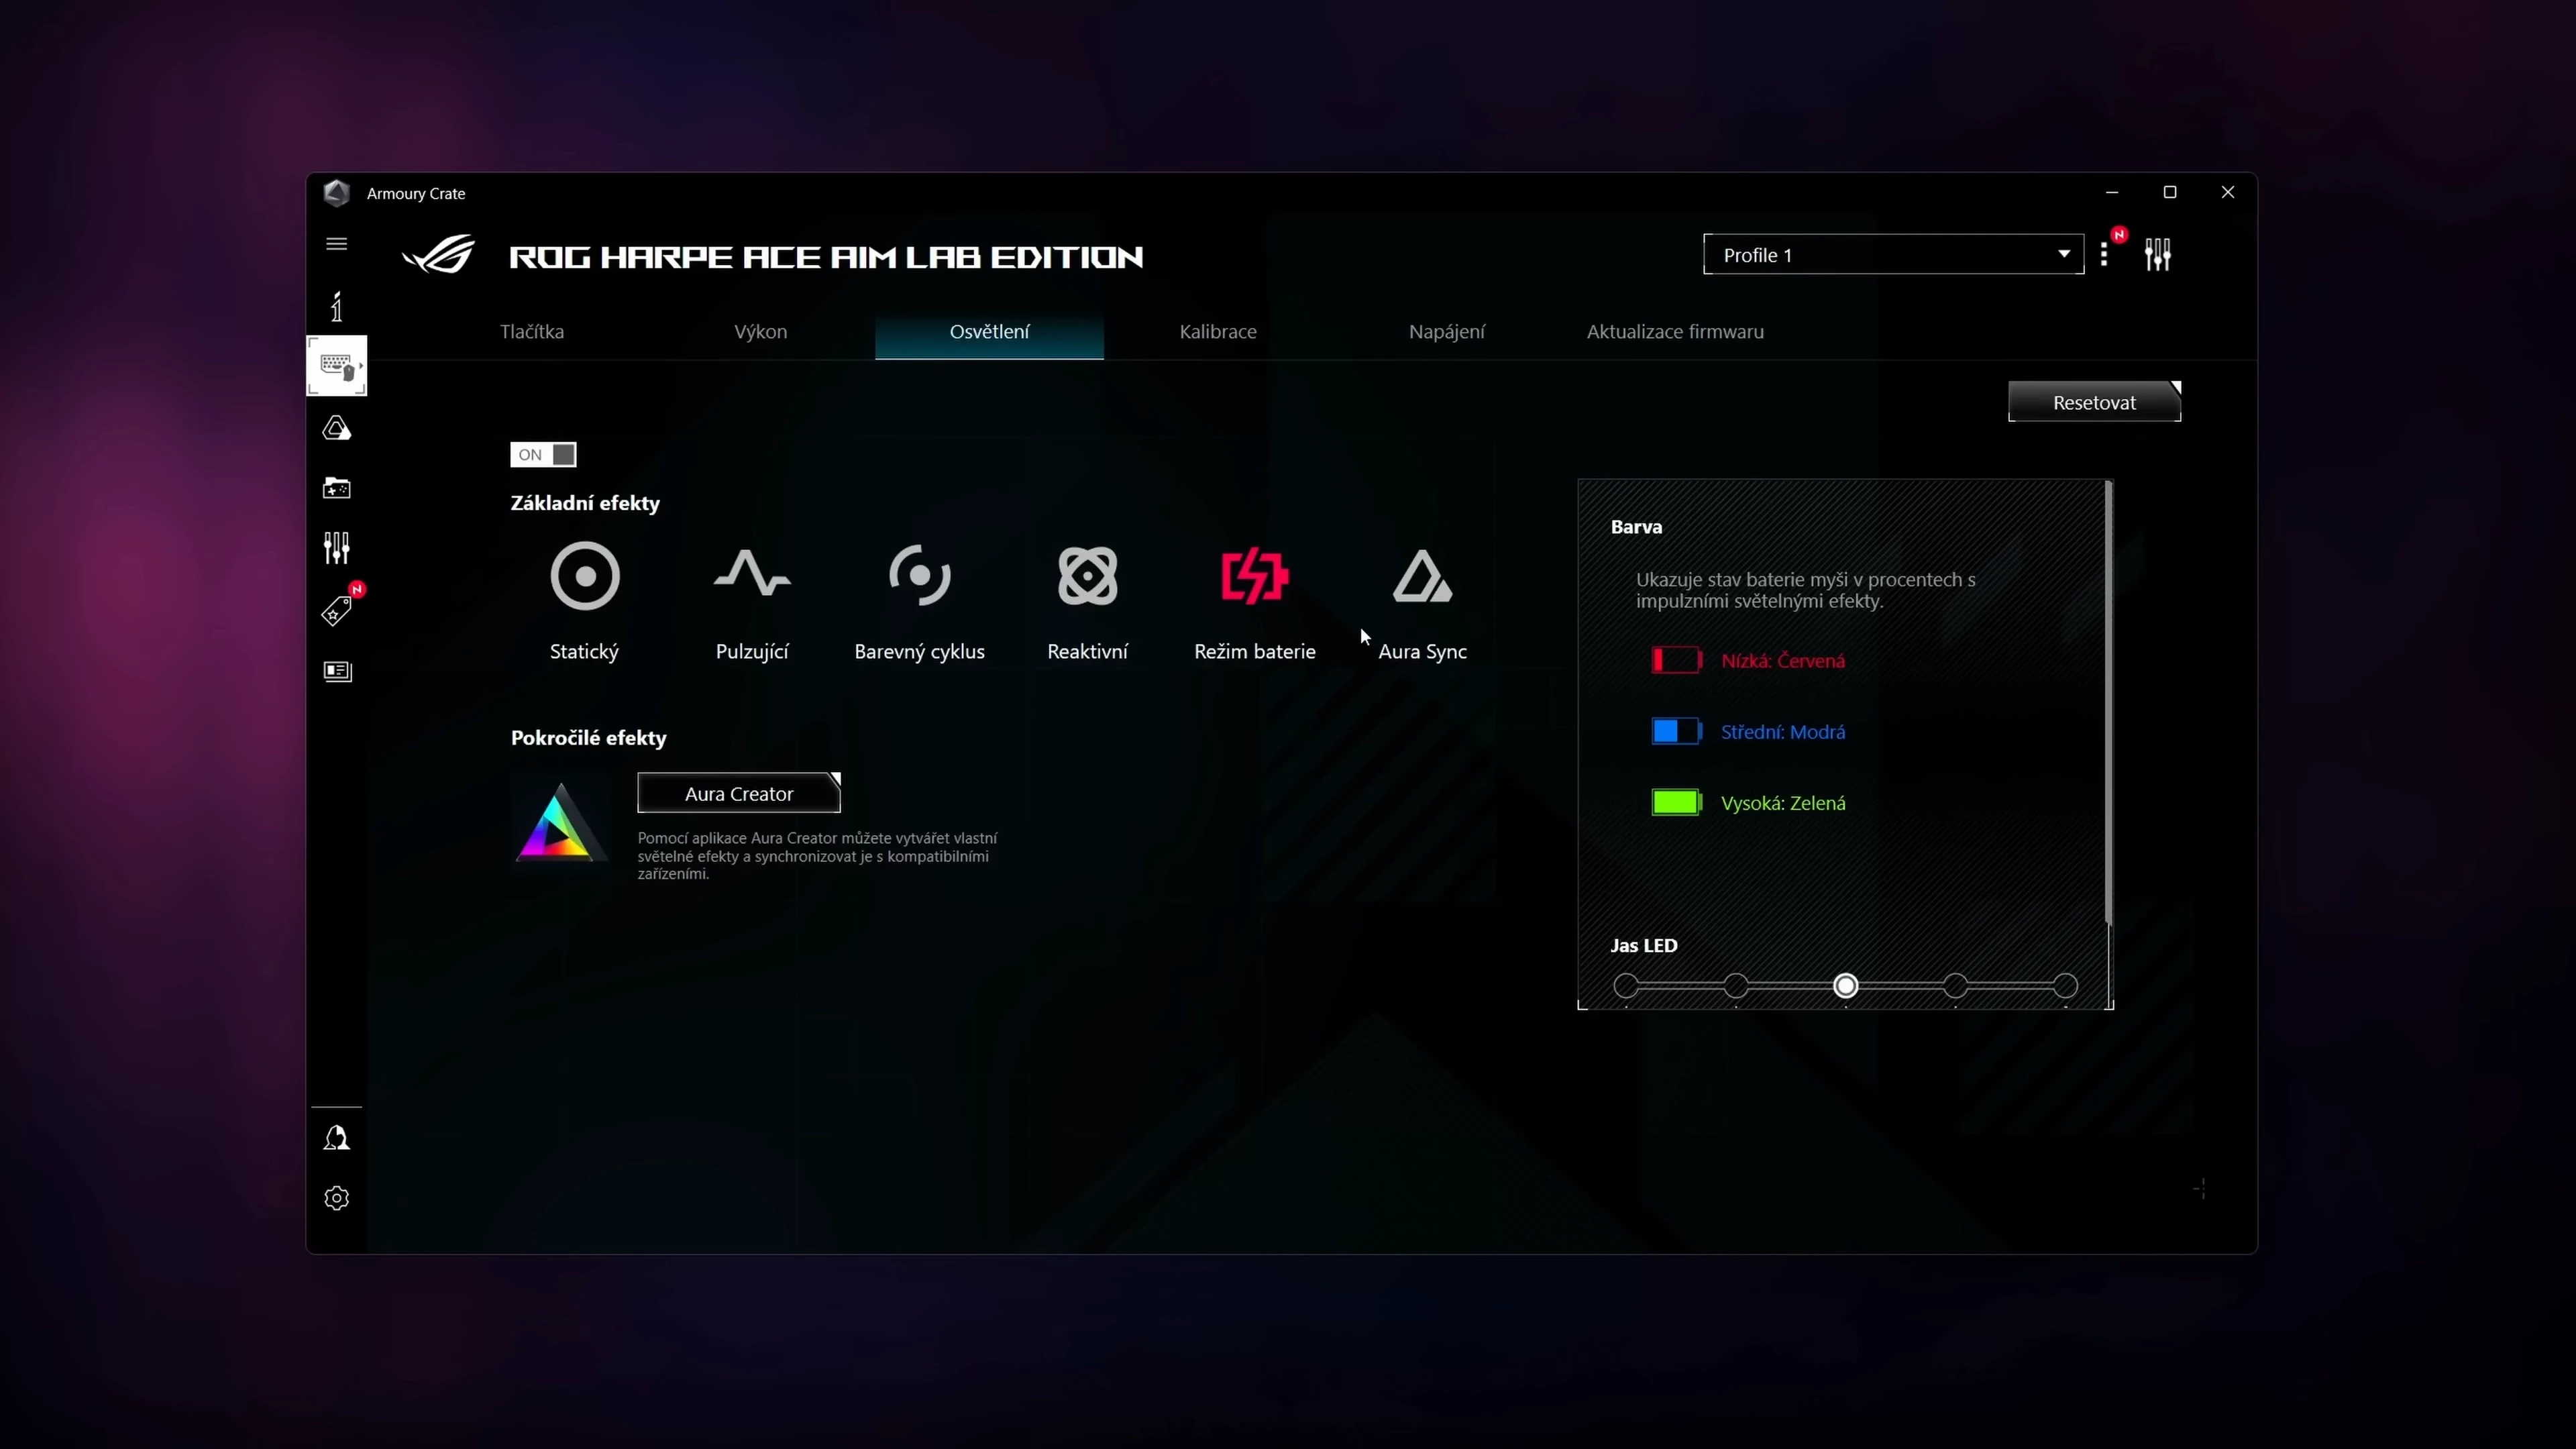Open Settings gear icon in sidebar
This screenshot has height=1449, width=2576.
pyautogui.click(x=336, y=1197)
